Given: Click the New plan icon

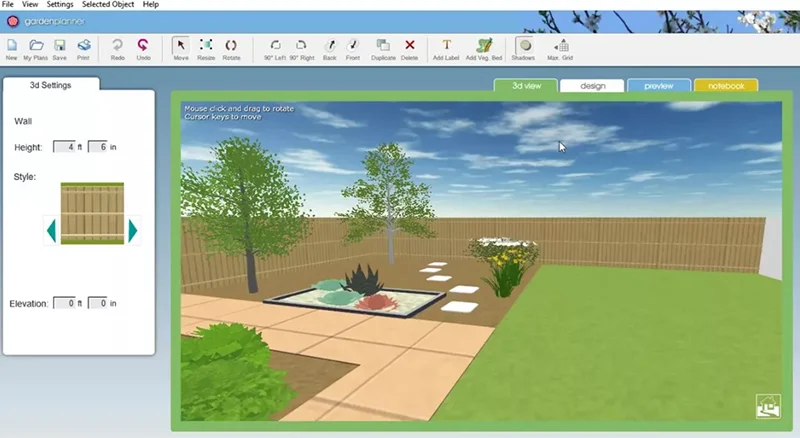Looking at the screenshot, I should tap(12, 46).
